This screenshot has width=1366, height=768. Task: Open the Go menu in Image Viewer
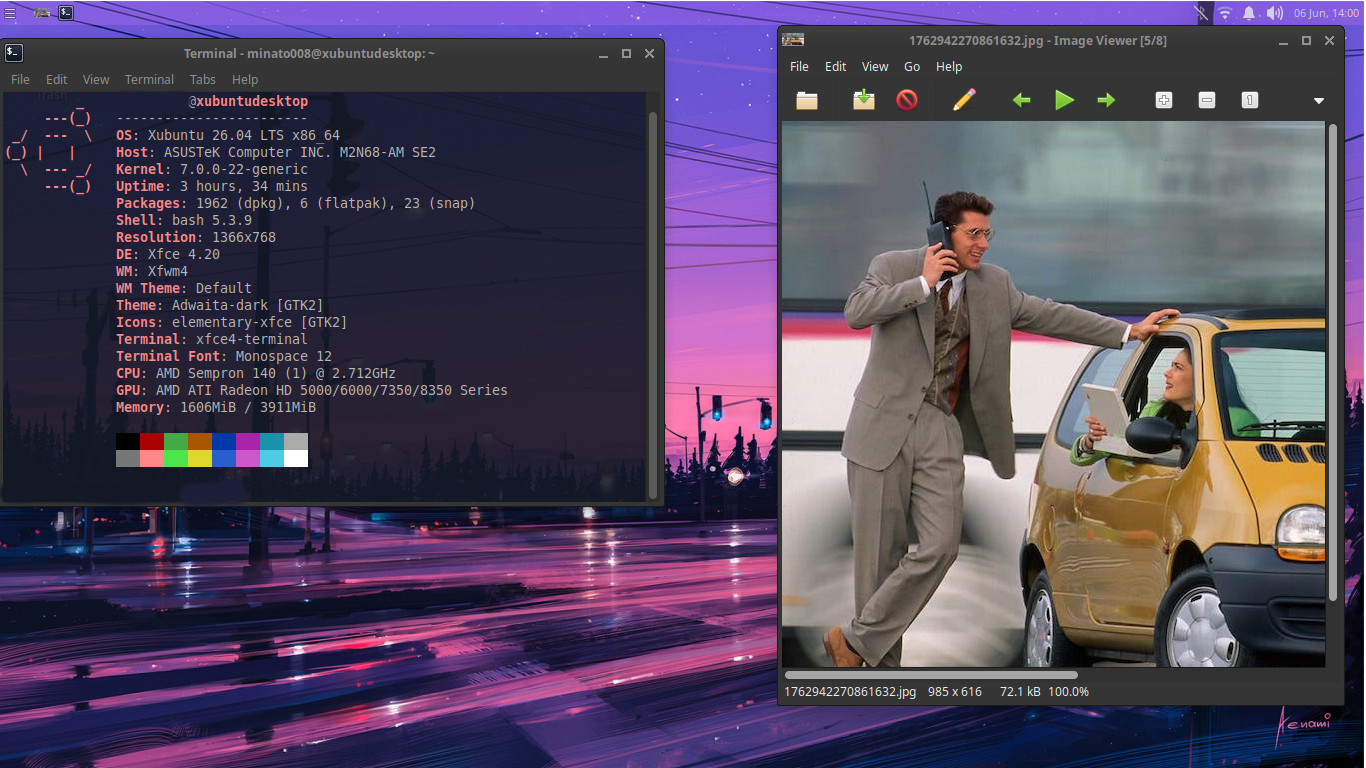912,66
